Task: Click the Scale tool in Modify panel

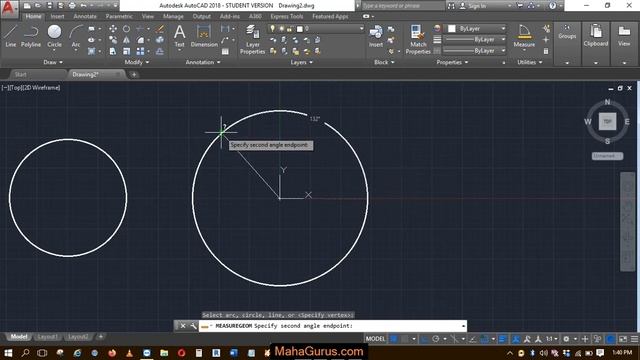Action: (x=127, y=51)
